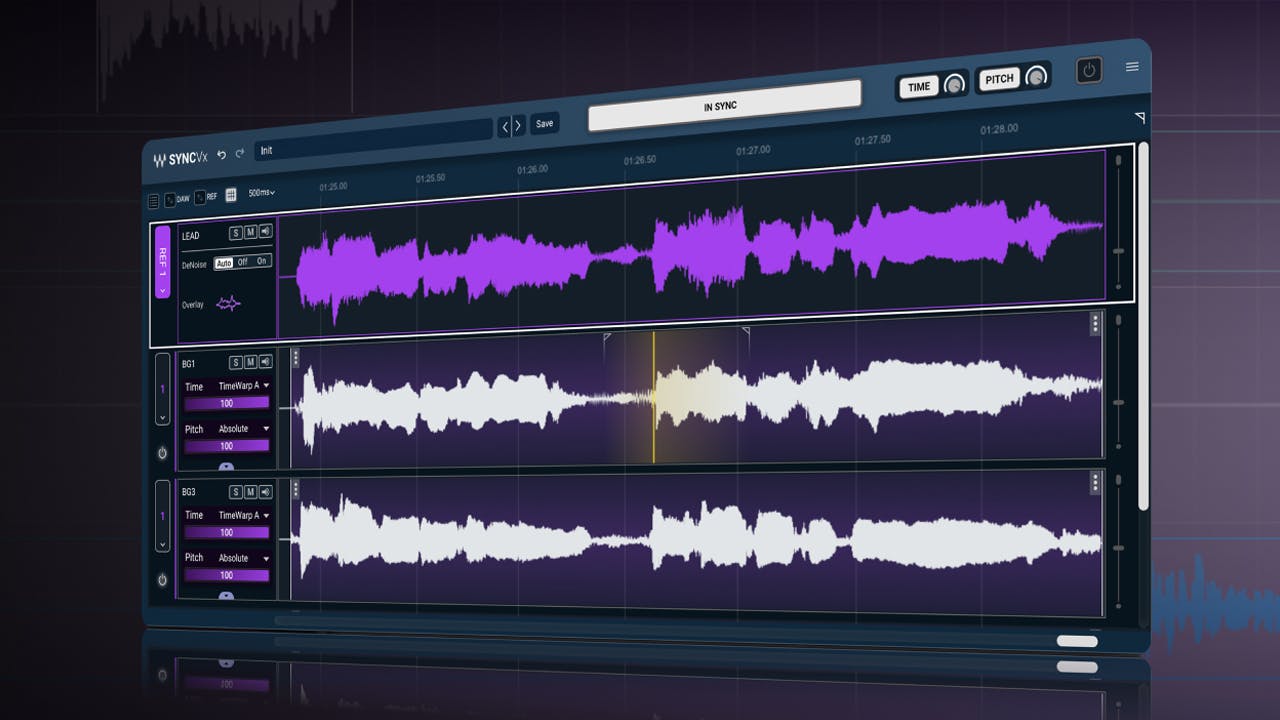
Task: Mute the LEAD track speaker icon
Action: (265, 231)
